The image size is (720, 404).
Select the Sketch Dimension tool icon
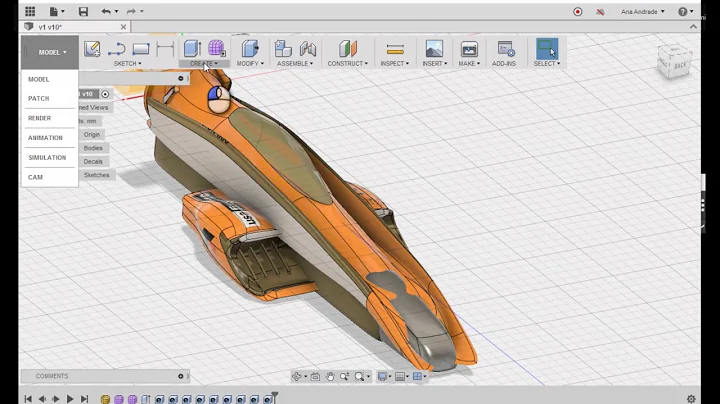pos(165,49)
